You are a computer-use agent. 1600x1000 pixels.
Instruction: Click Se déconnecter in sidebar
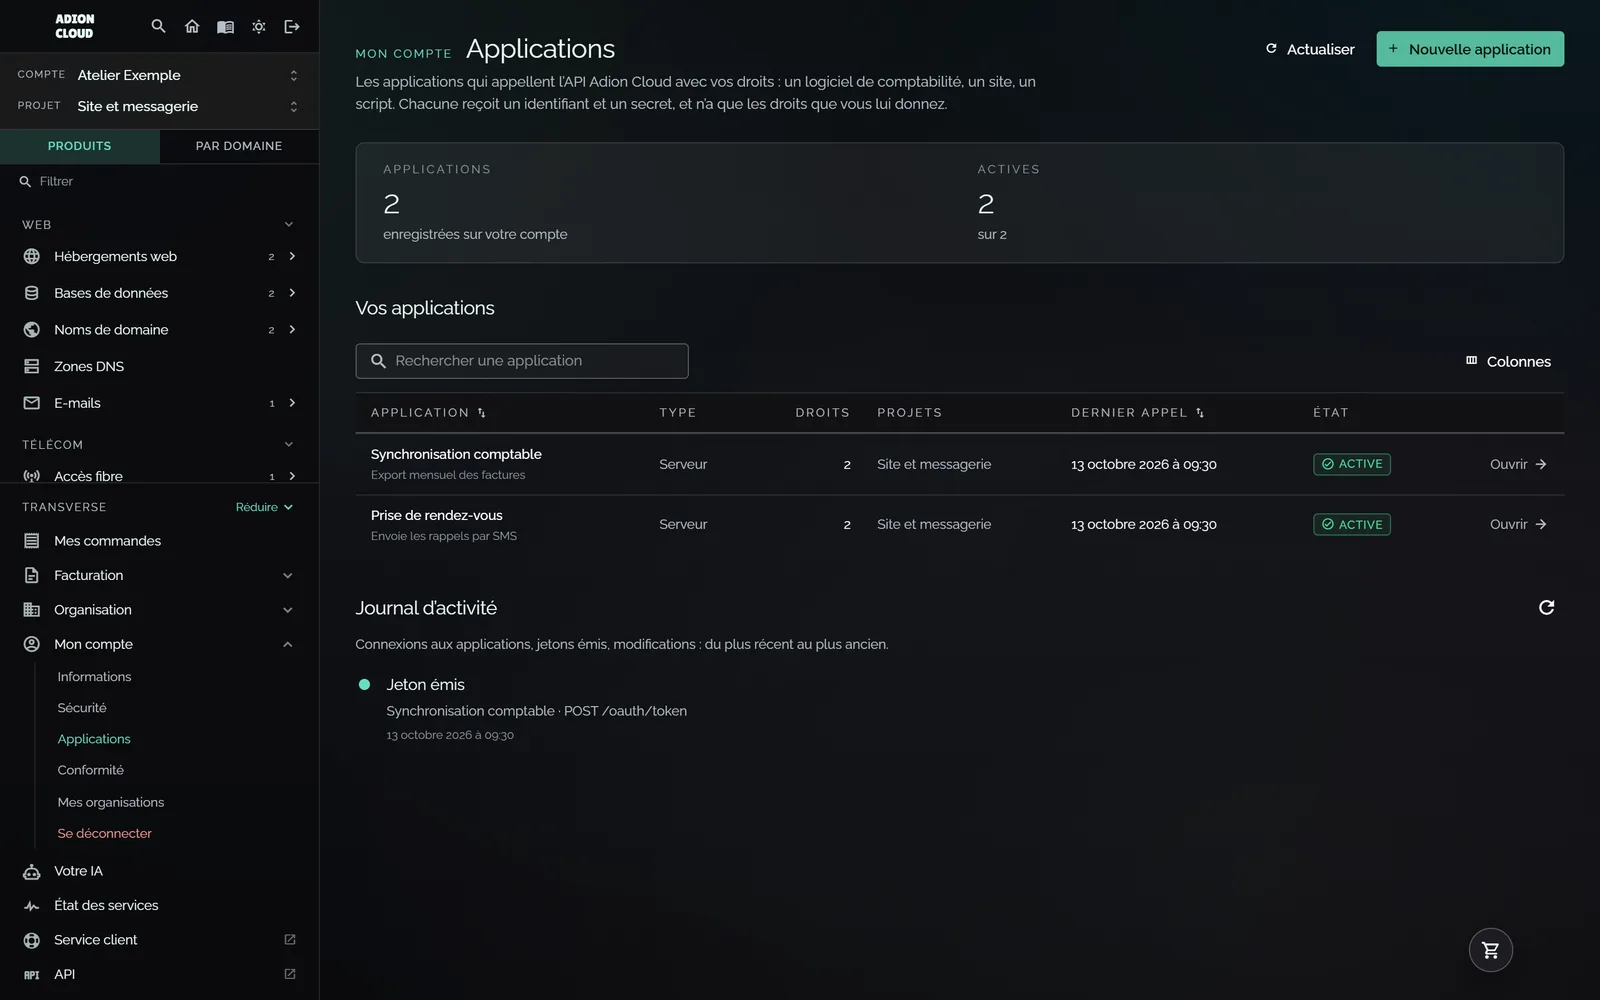[105, 833]
